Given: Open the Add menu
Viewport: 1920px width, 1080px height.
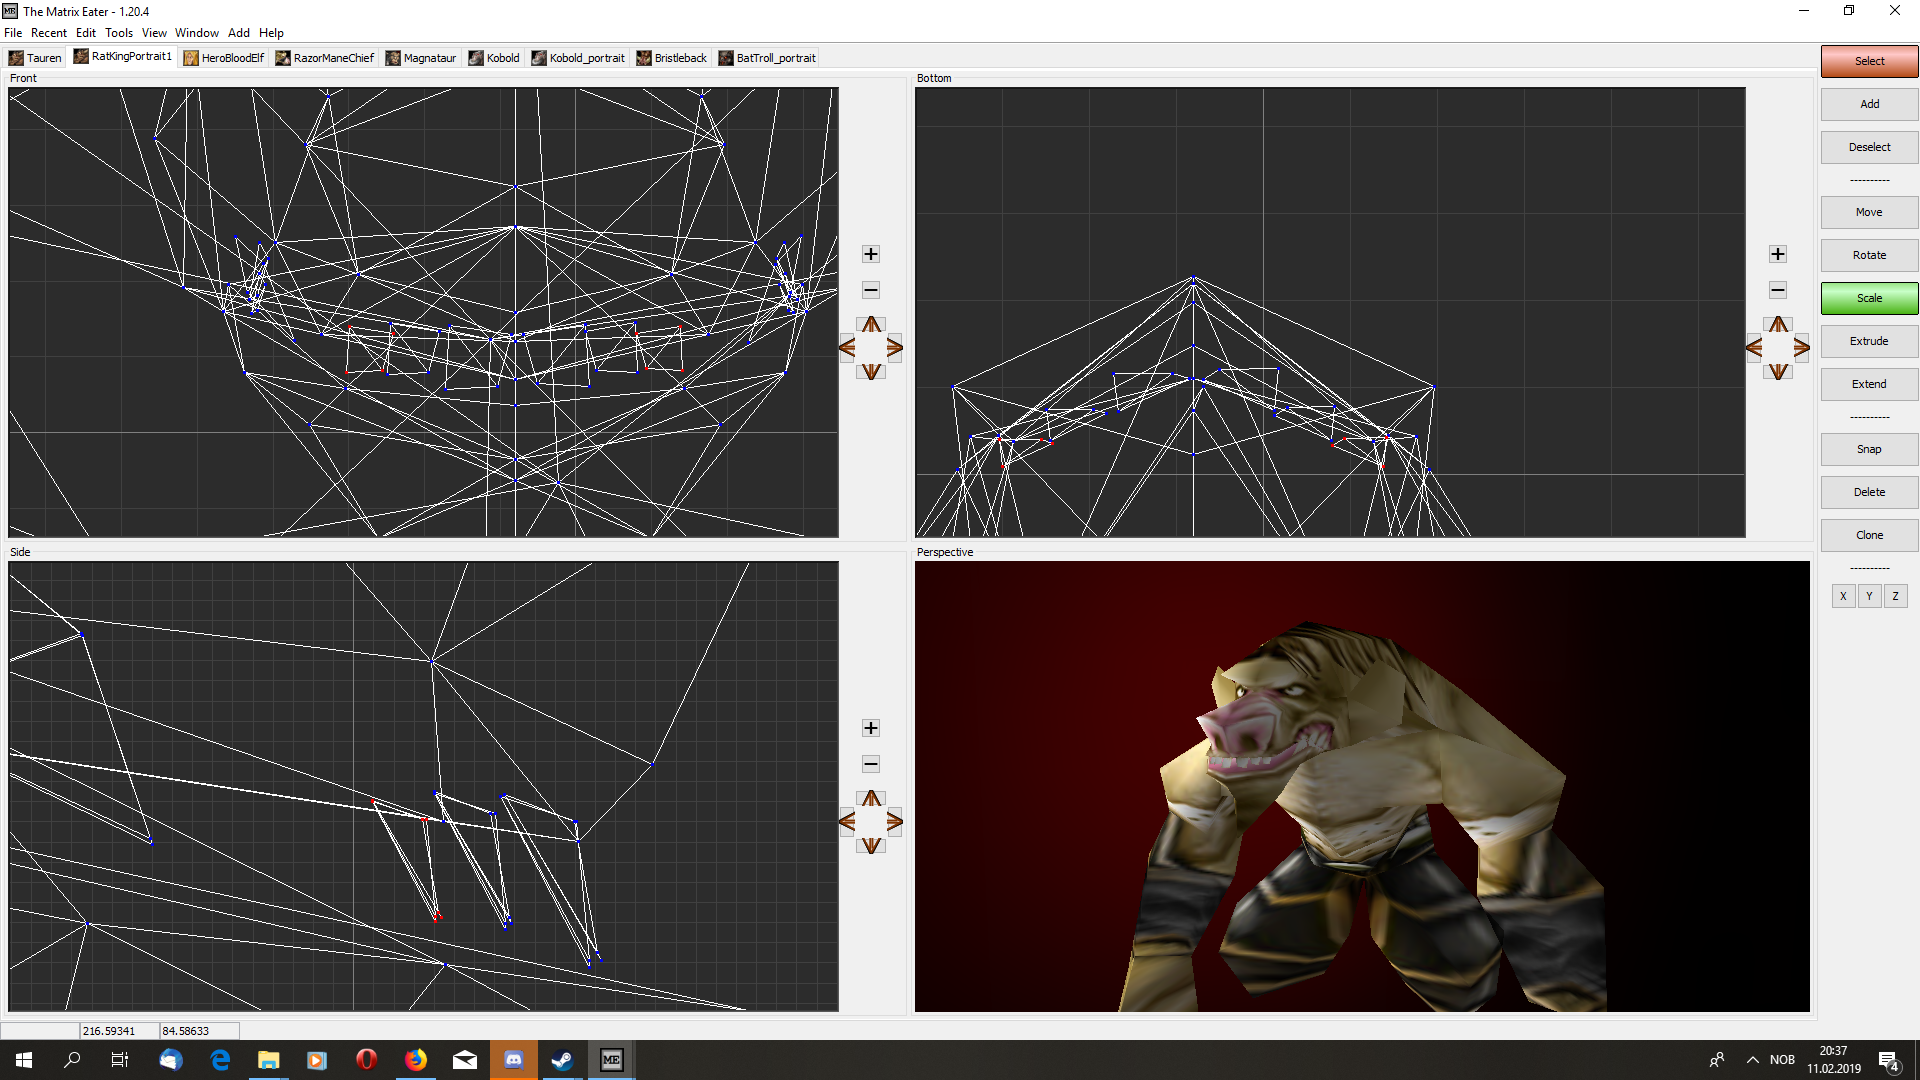Looking at the screenshot, I should pyautogui.click(x=239, y=33).
